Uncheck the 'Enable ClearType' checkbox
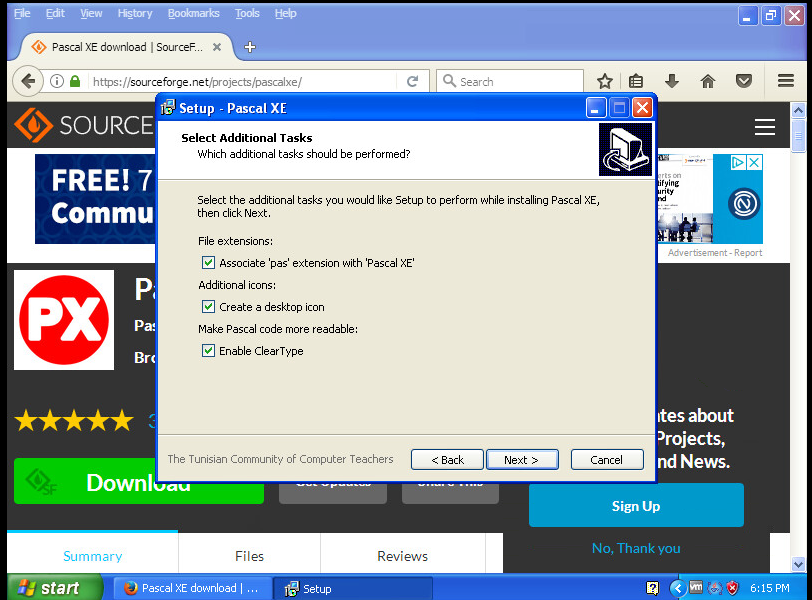 coord(208,350)
